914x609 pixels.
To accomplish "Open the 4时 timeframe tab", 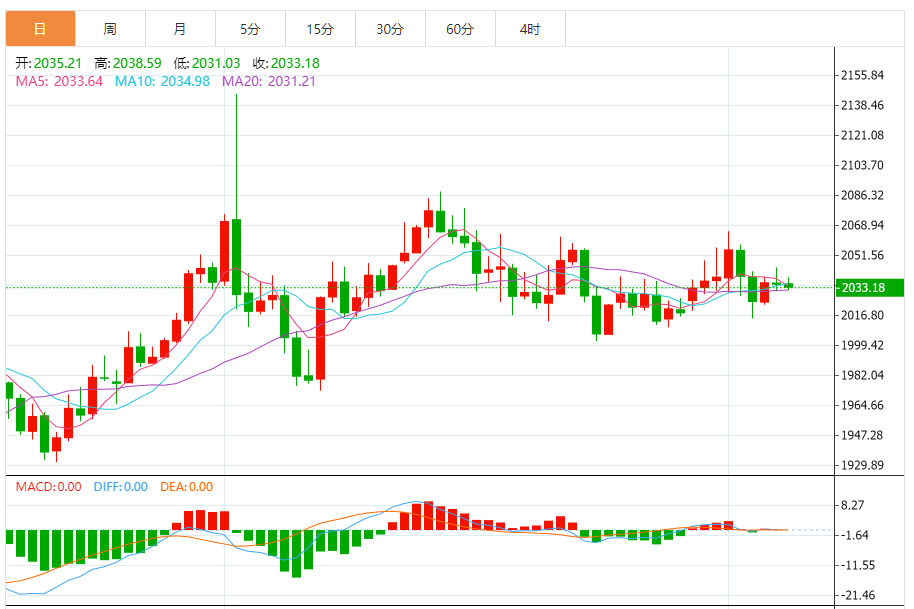I will click(x=530, y=29).
